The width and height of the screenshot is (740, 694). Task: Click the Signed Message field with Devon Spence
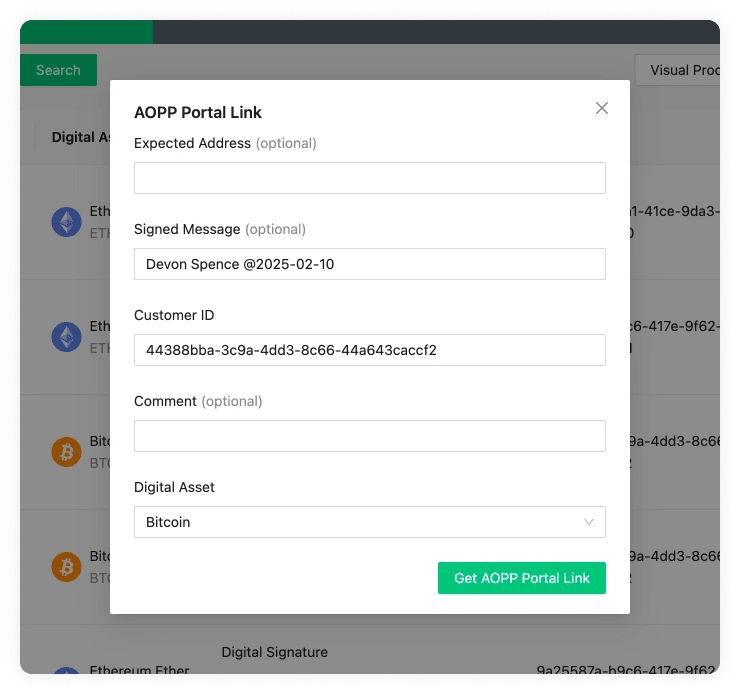coord(369,264)
